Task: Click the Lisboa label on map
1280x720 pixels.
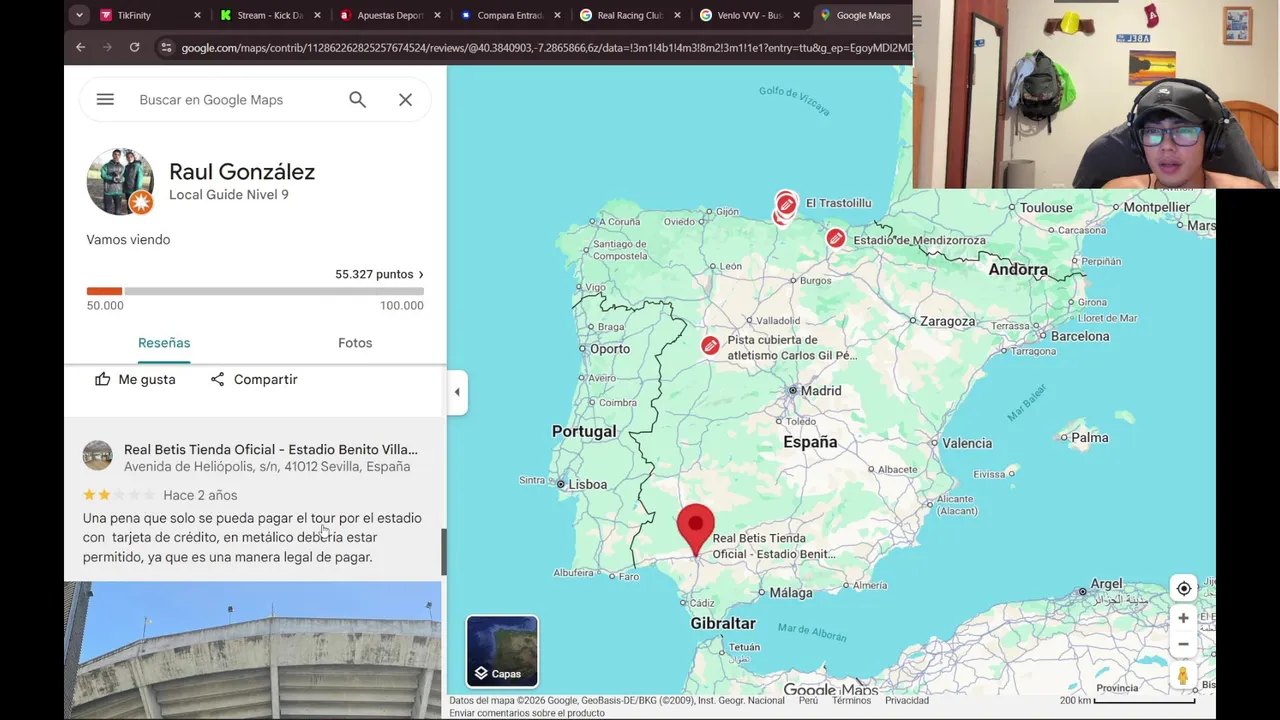Action: click(x=588, y=484)
